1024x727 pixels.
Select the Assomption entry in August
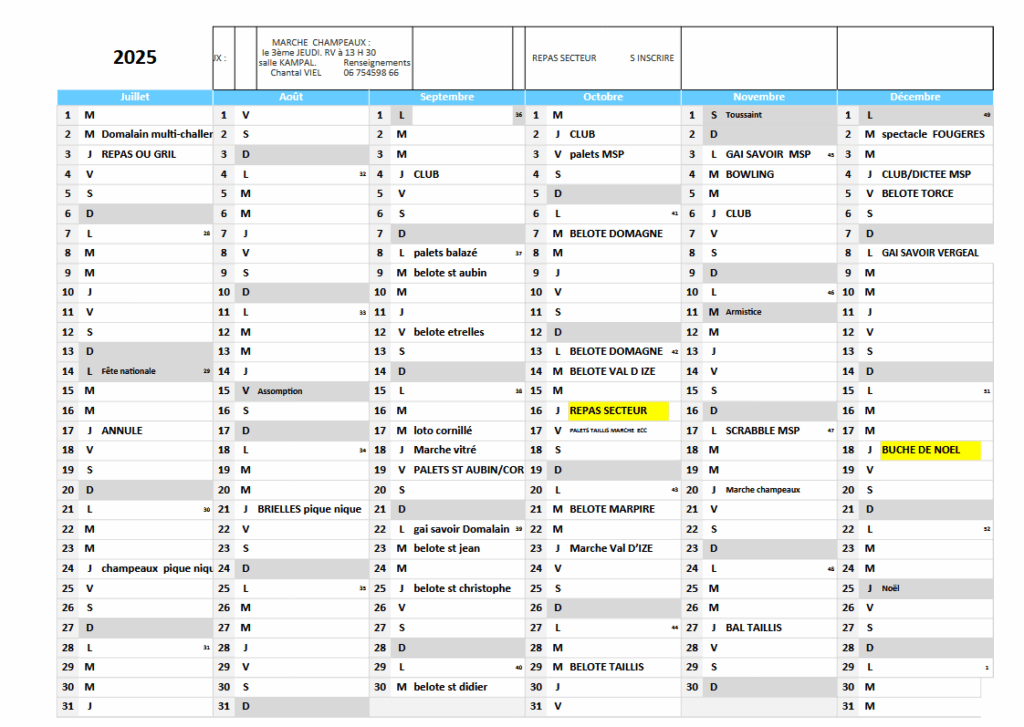(280, 391)
